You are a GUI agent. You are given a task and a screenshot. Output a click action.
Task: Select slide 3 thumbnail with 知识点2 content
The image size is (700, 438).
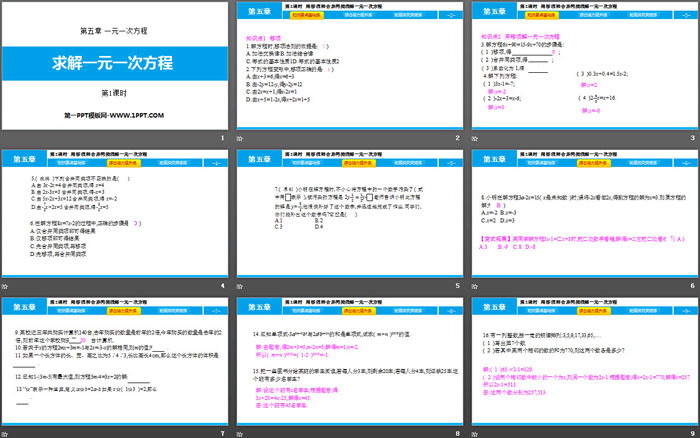point(585,66)
